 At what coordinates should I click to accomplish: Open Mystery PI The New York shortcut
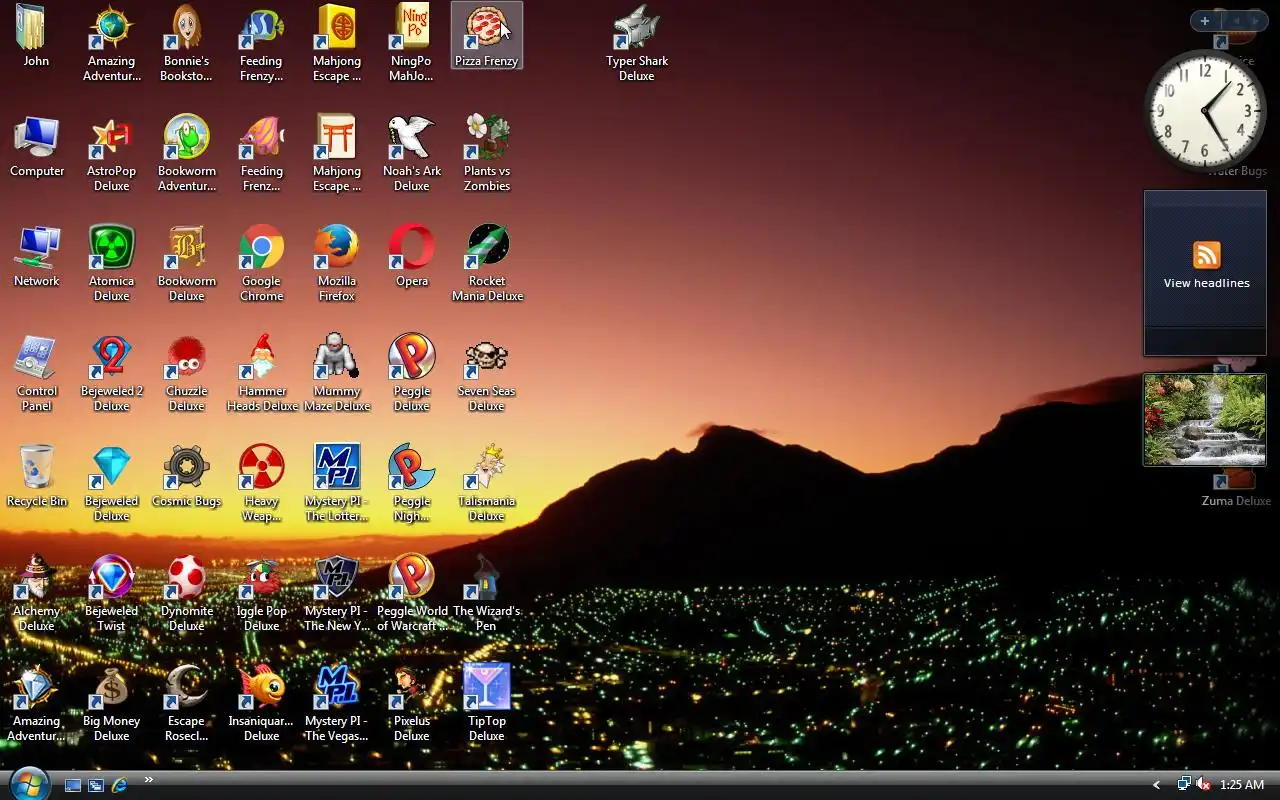pos(337,593)
